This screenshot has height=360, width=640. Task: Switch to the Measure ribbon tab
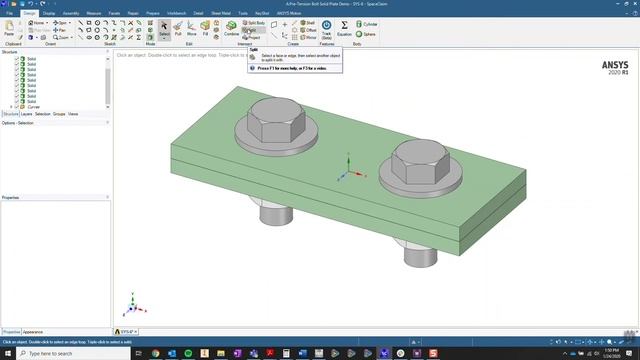pos(93,13)
